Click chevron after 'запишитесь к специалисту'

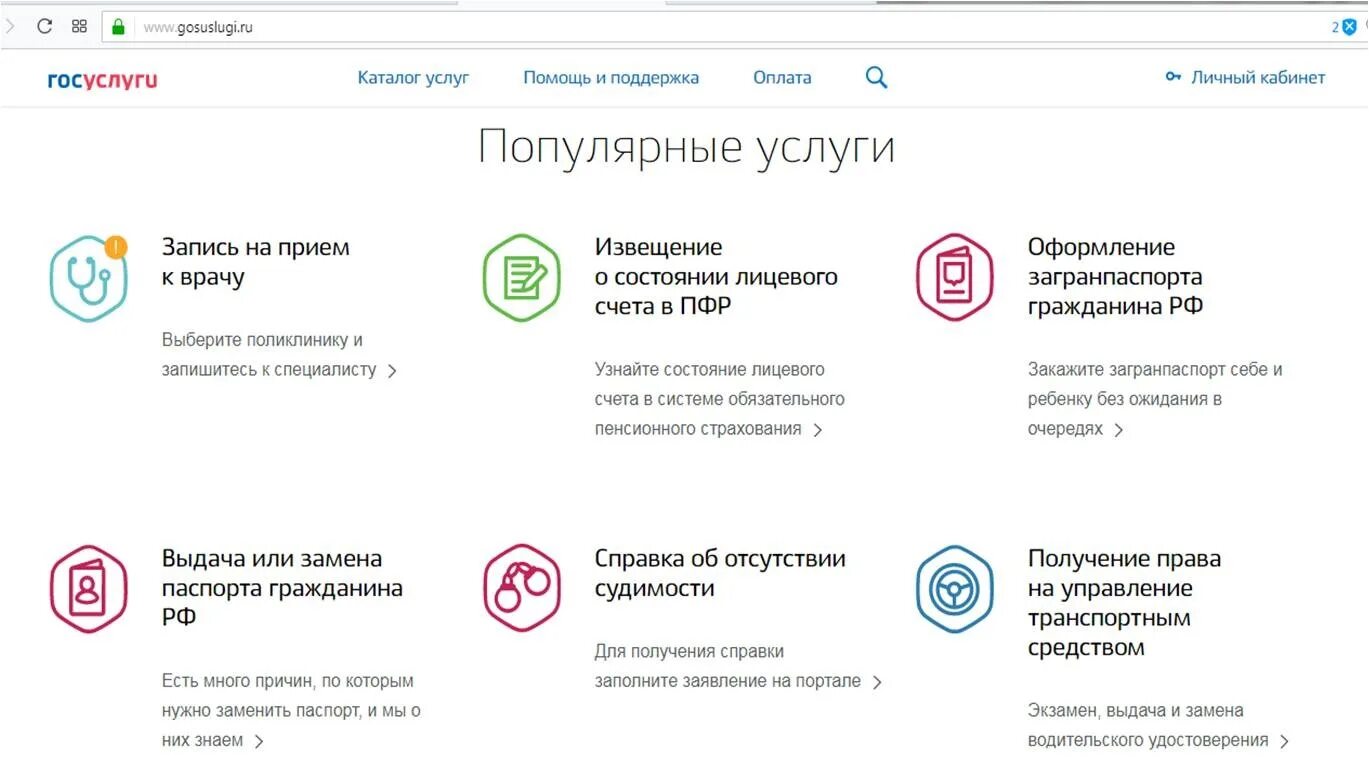point(392,371)
